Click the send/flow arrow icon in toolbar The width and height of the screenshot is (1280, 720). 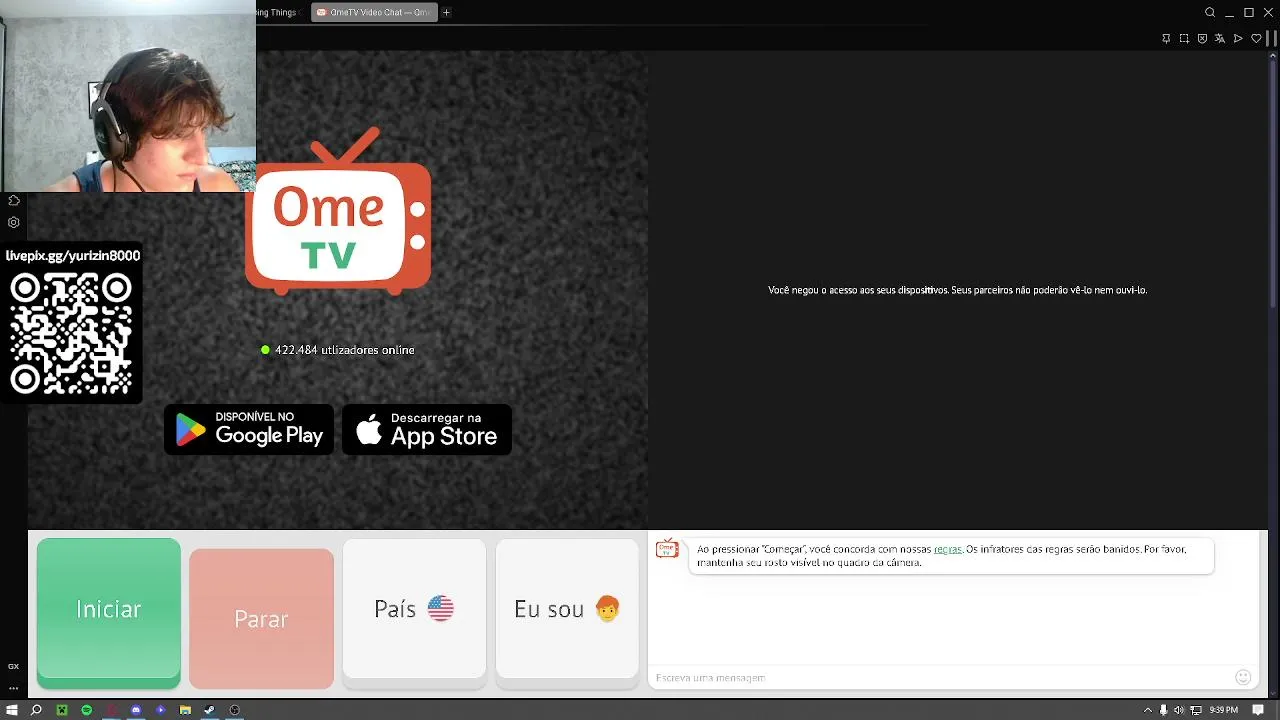pyautogui.click(x=1238, y=38)
